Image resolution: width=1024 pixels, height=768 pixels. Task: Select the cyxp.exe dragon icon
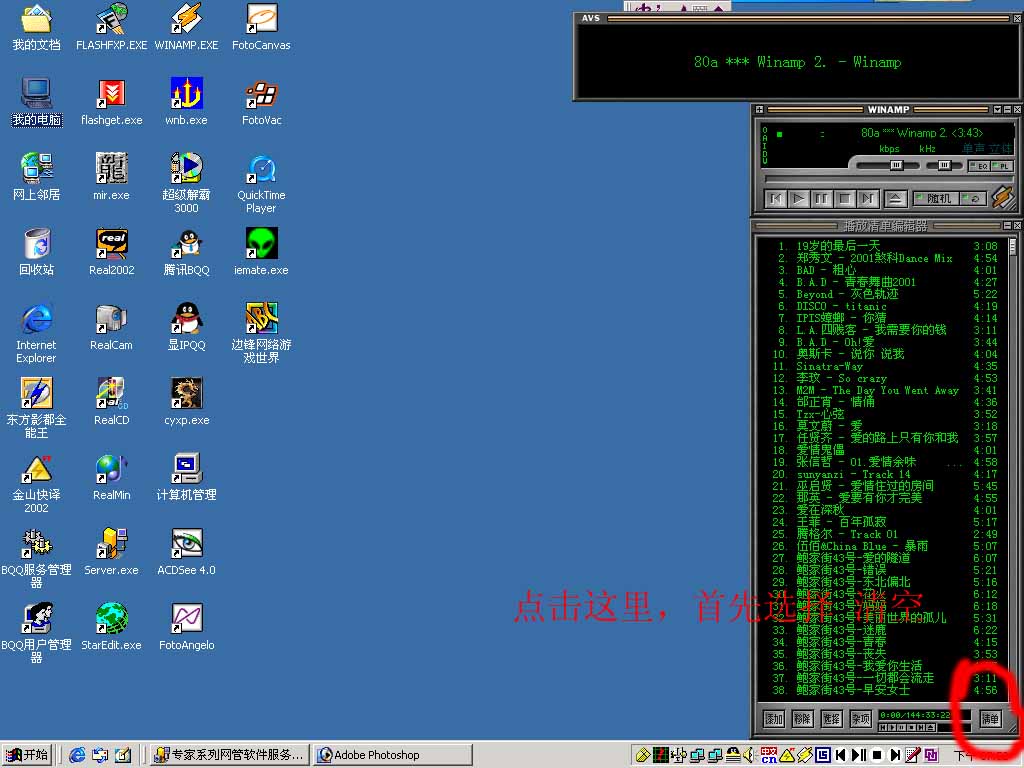pyautogui.click(x=186, y=402)
